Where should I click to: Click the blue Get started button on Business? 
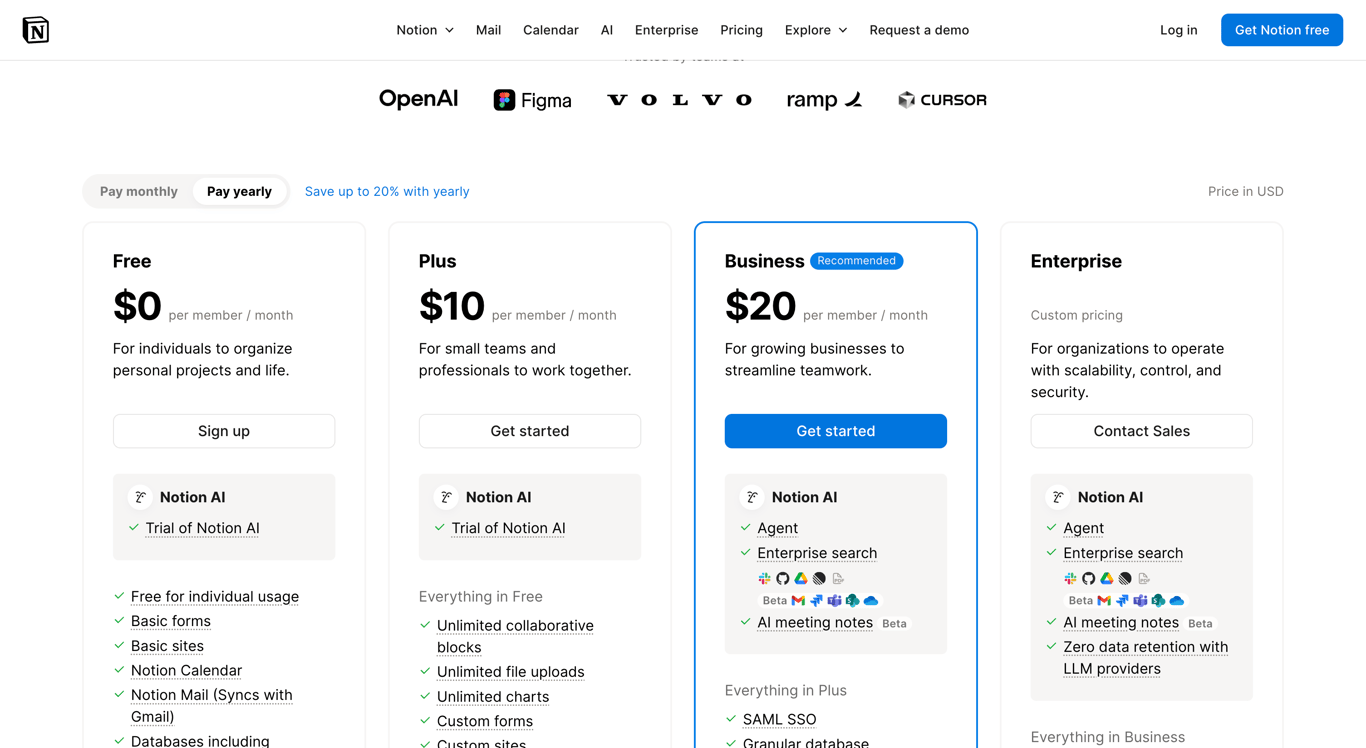835,431
